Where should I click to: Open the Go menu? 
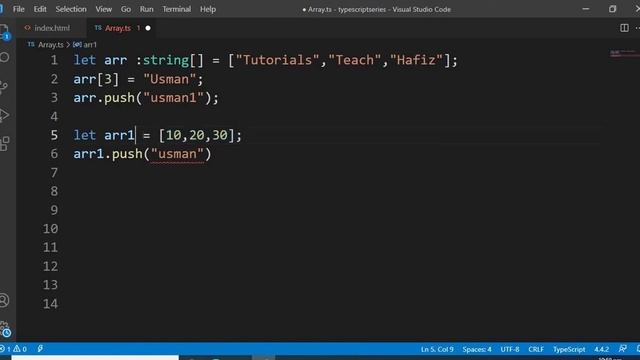(126, 9)
